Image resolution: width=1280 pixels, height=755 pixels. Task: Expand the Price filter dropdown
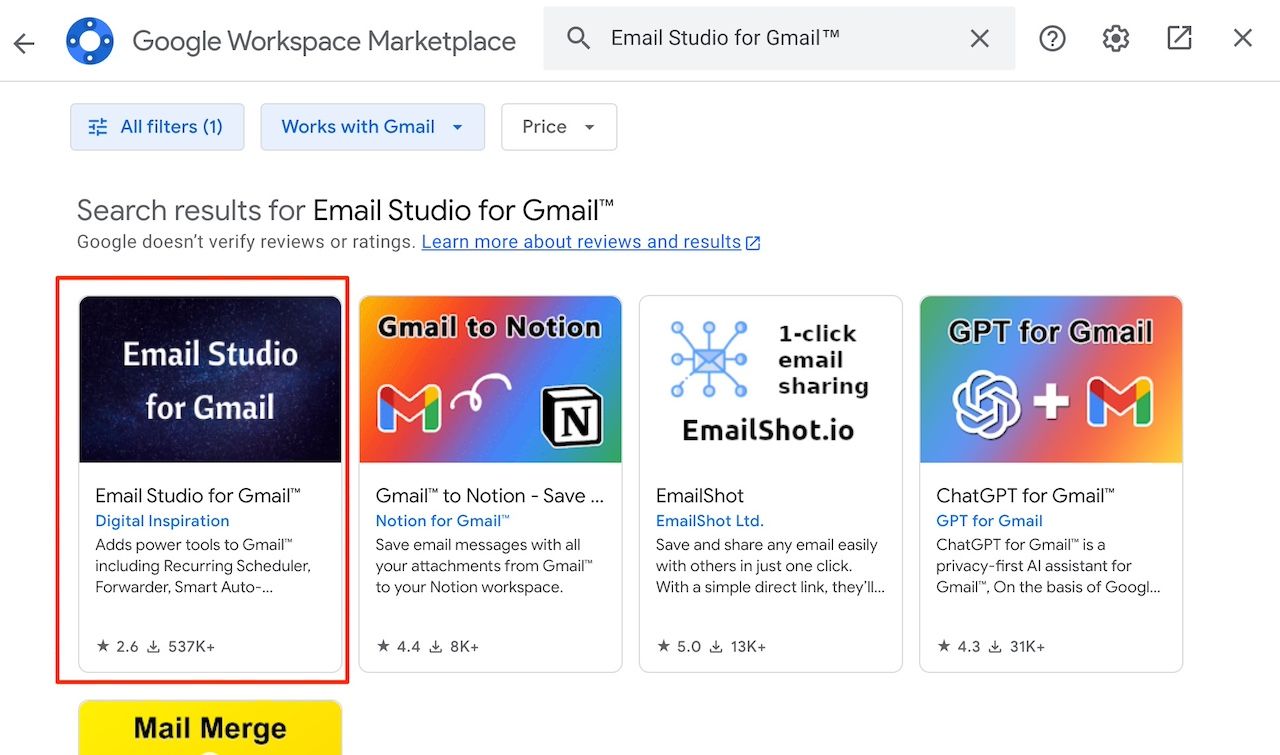(558, 127)
